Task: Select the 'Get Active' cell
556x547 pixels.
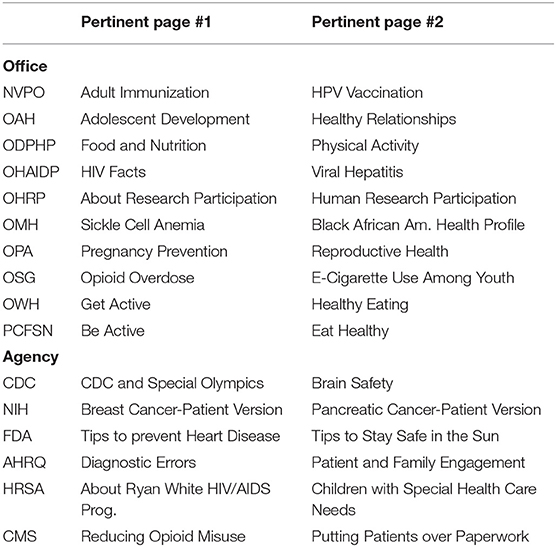Action: pos(115,304)
